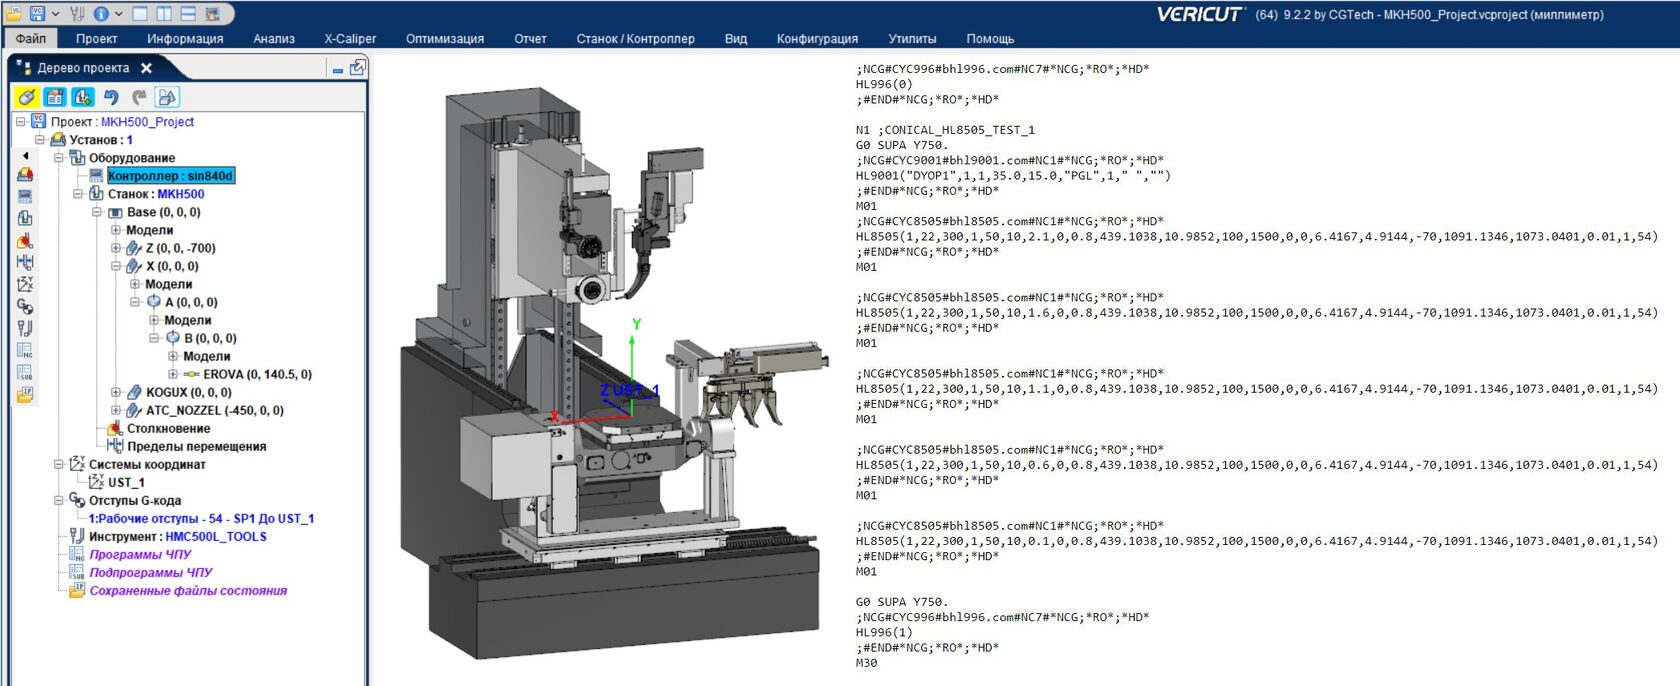
Task: Open project folder icon in quick-access bar
Action: (x=14, y=14)
